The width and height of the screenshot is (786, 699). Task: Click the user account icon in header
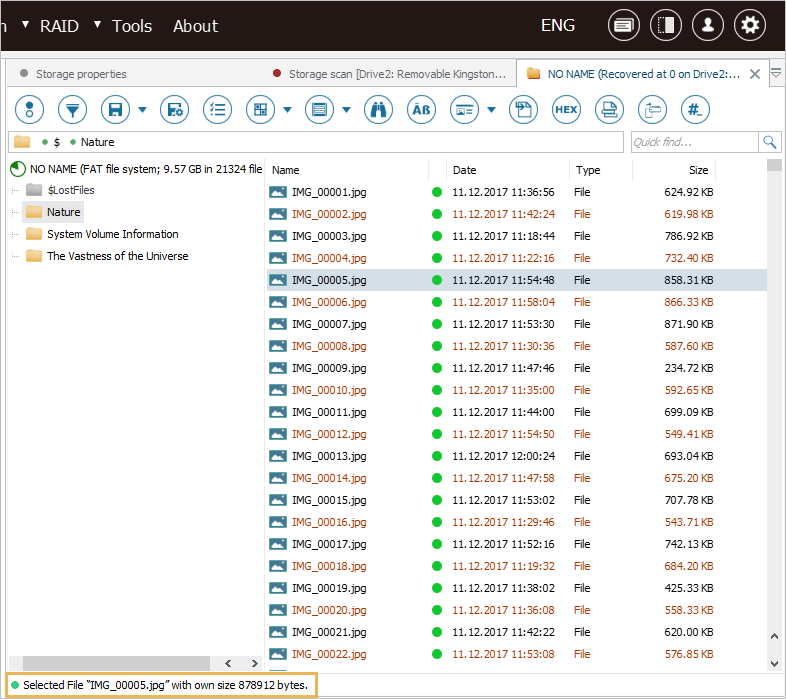point(708,26)
